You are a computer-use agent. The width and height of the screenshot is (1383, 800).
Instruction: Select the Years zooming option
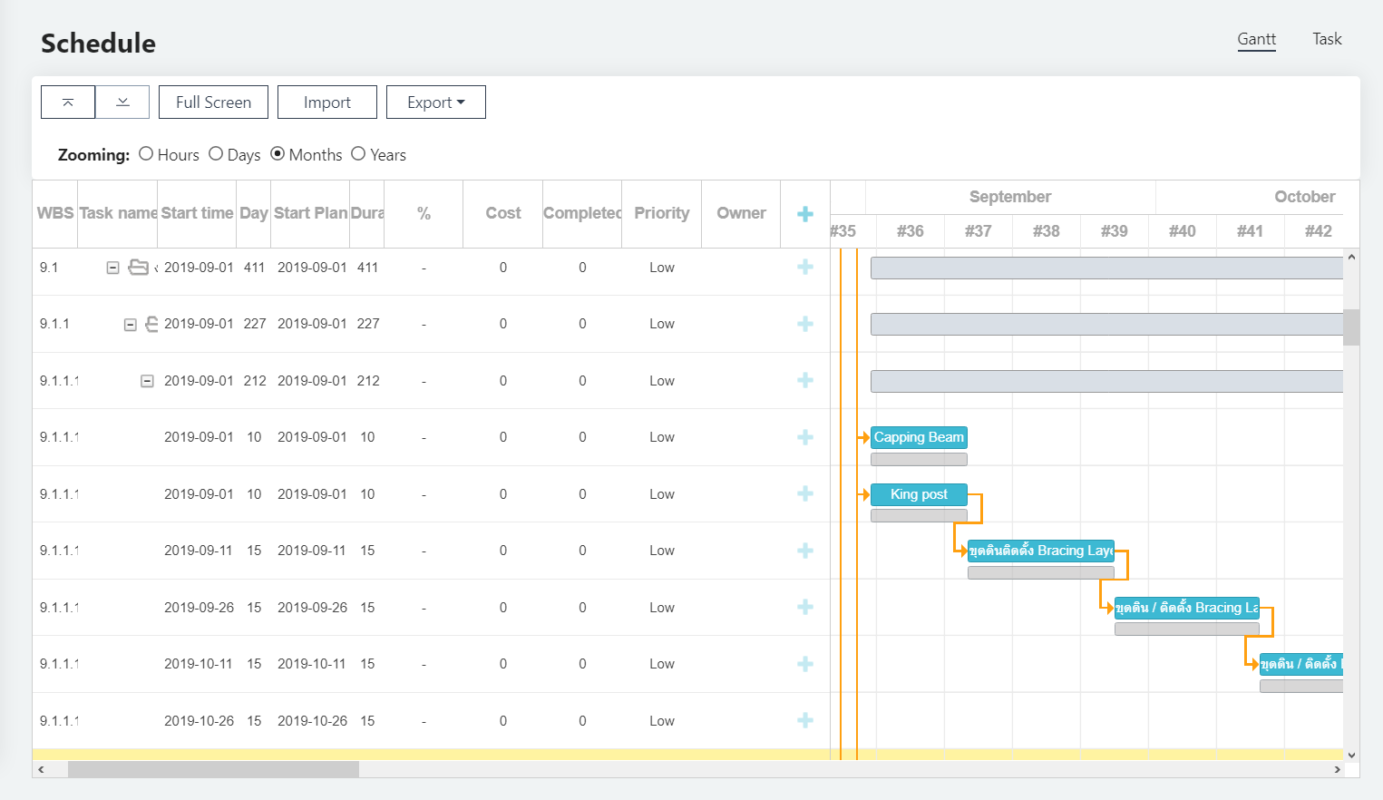(358, 154)
